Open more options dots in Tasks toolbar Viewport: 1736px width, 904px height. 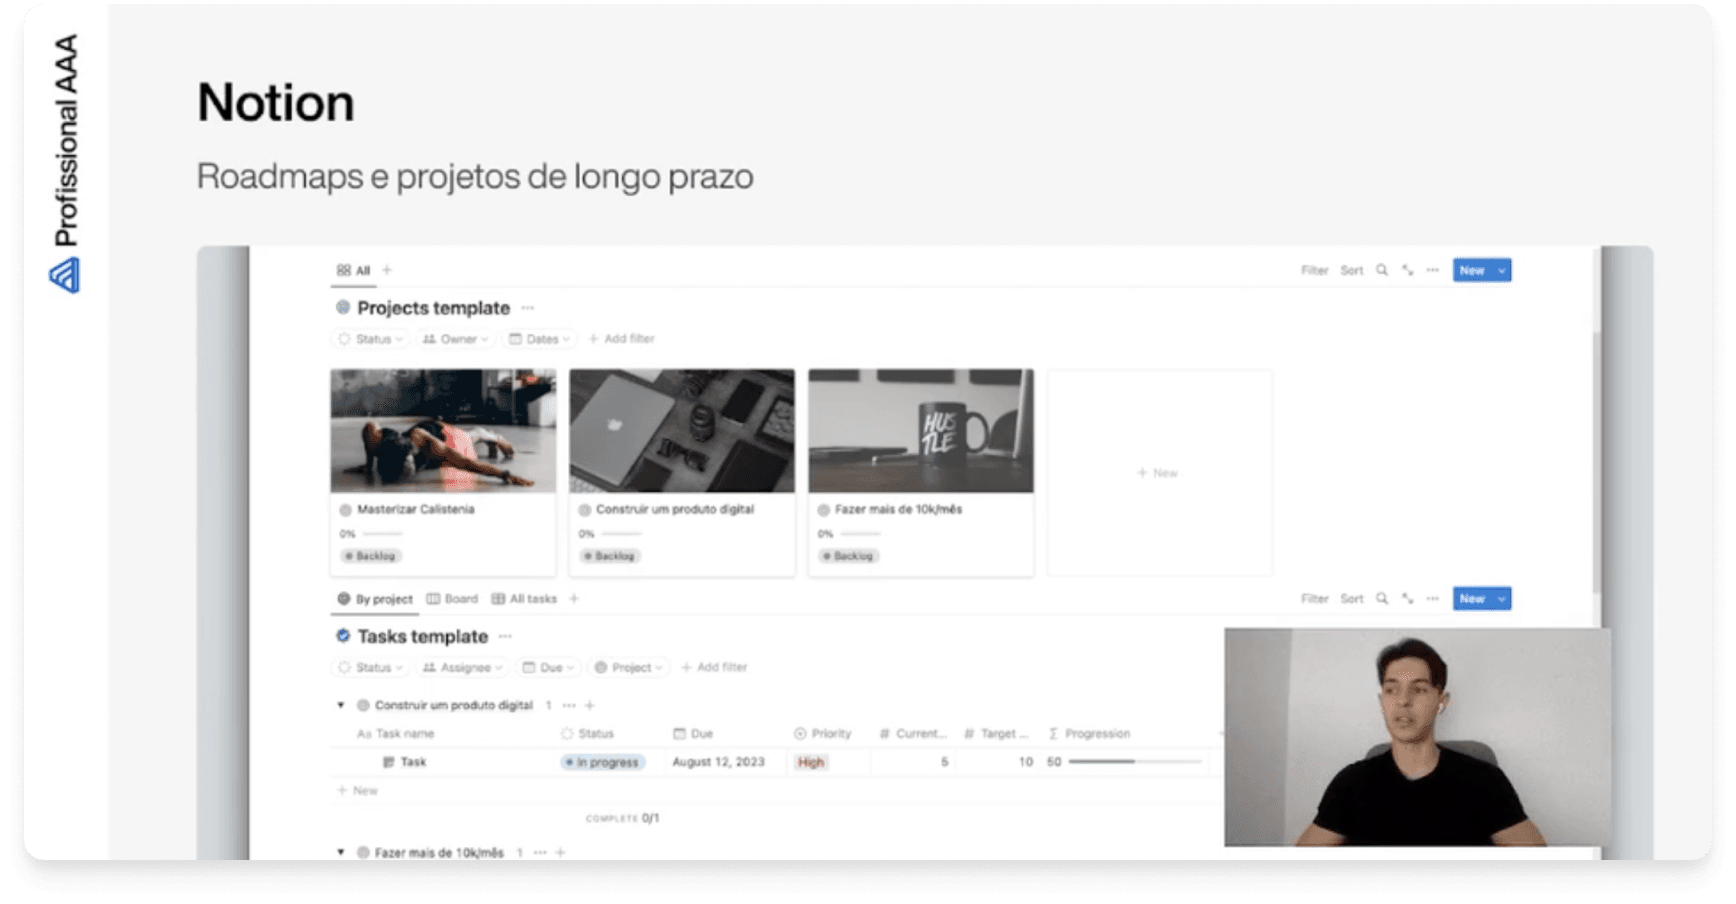click(x=1432, y=599)
